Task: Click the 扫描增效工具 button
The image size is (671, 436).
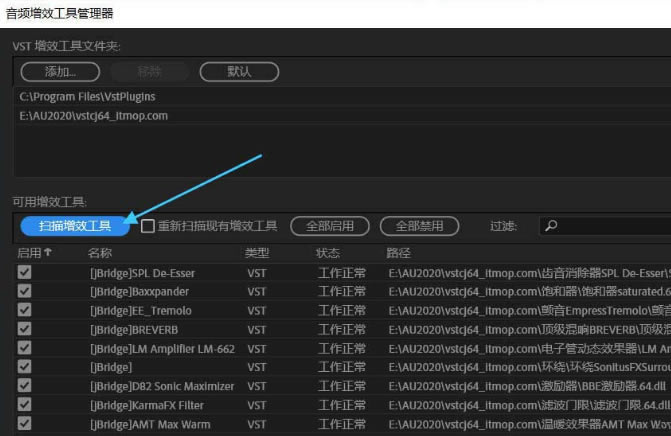Action: [x=75, y=226]
